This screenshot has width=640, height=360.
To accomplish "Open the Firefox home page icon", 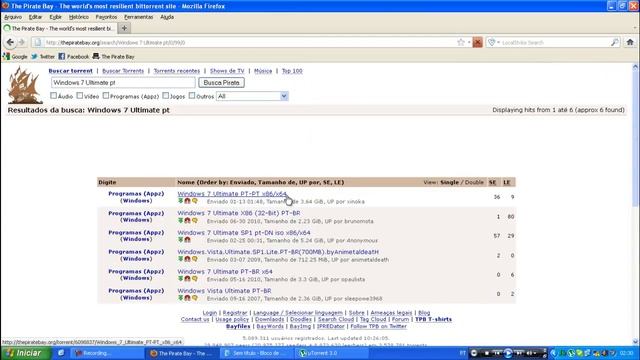I will pyautogui.click(x=630, y=42).
